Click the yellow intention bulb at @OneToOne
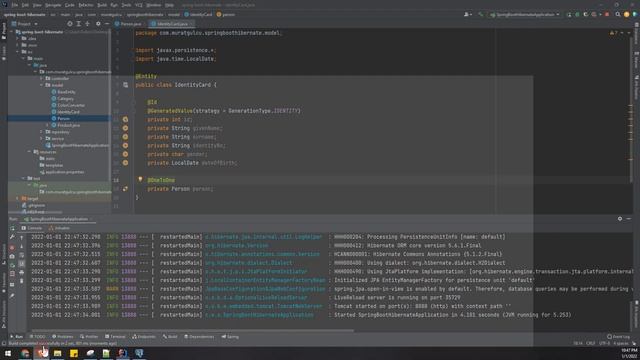The width and height of the screenshot is (640, 360). point(140,180)
